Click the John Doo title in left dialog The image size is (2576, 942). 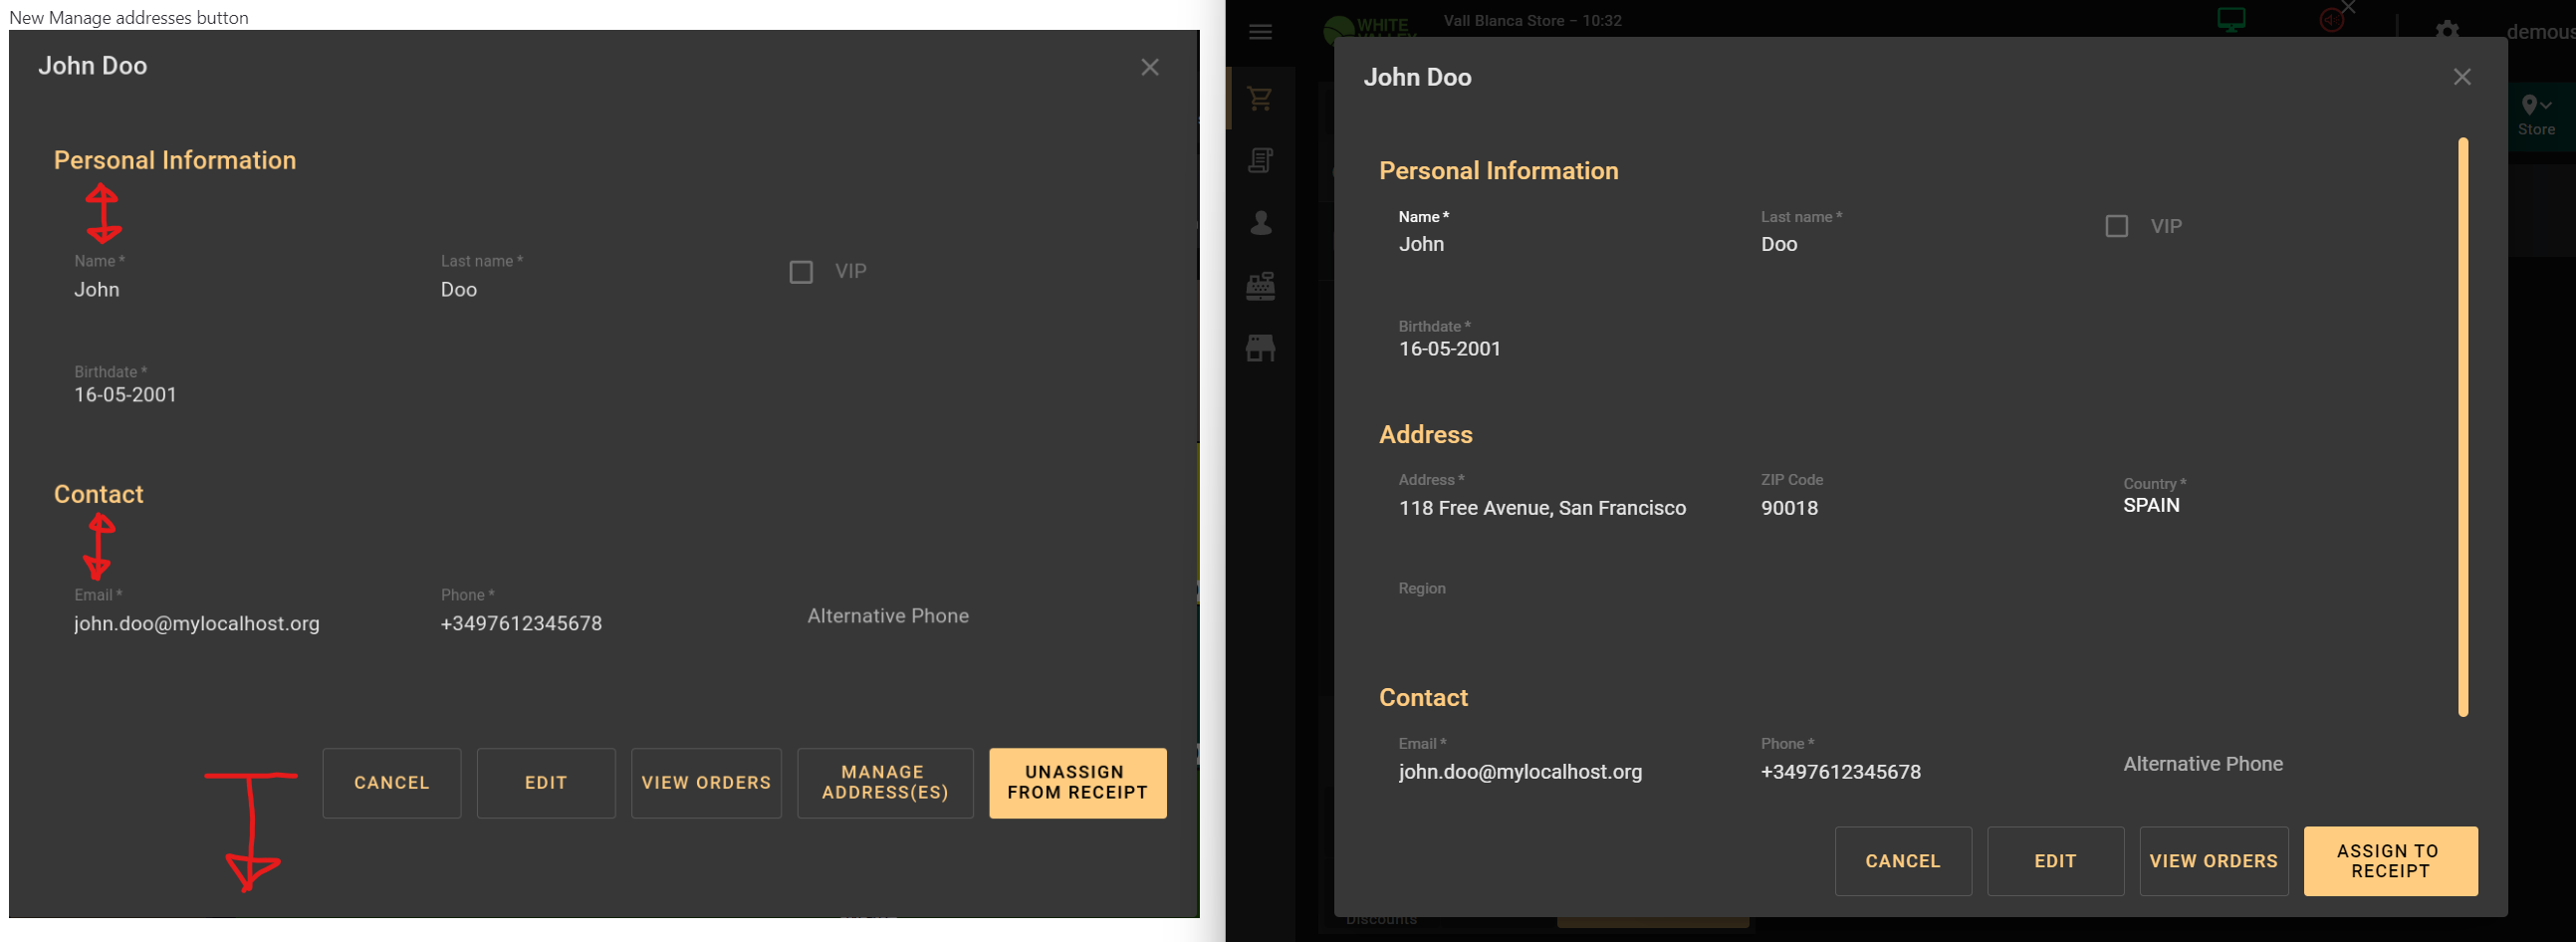[93, 66]
